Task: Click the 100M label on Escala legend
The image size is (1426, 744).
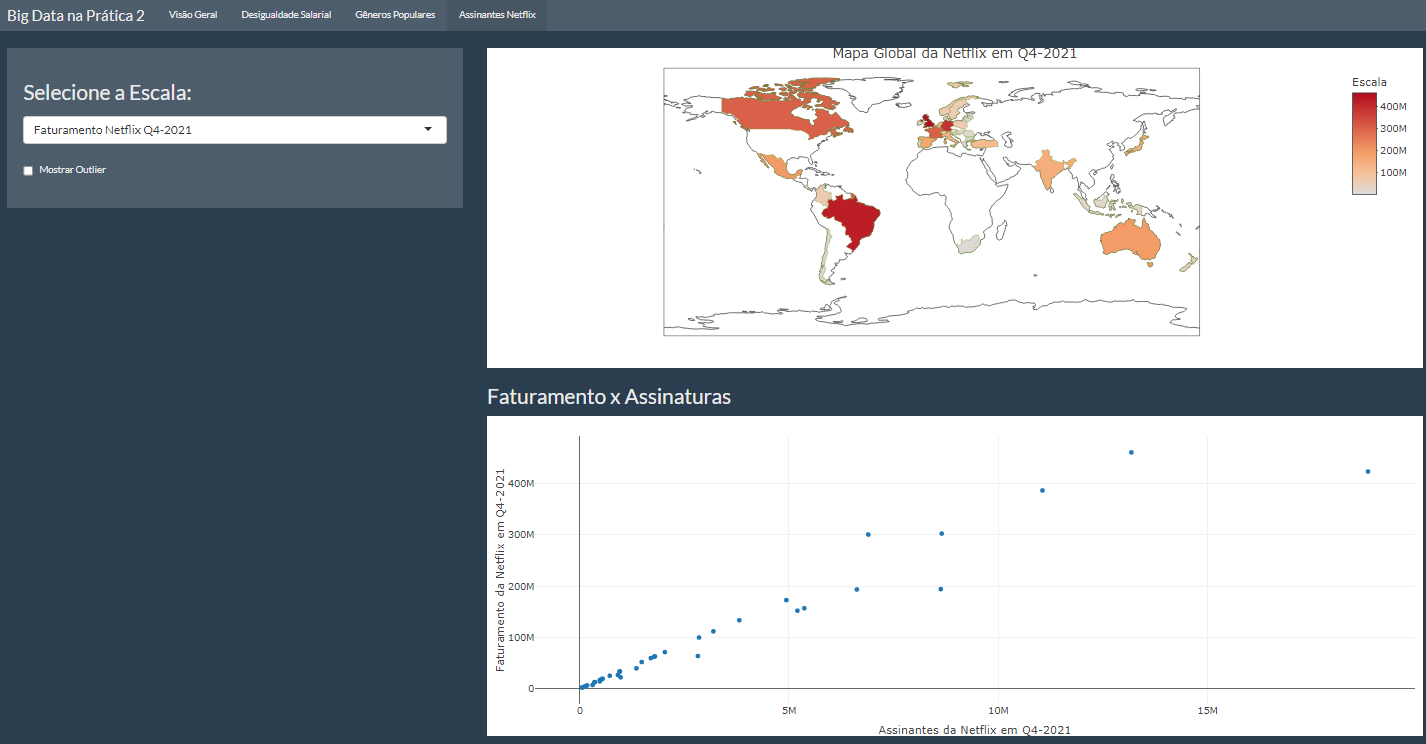Action: click(x=1394, y=173)
